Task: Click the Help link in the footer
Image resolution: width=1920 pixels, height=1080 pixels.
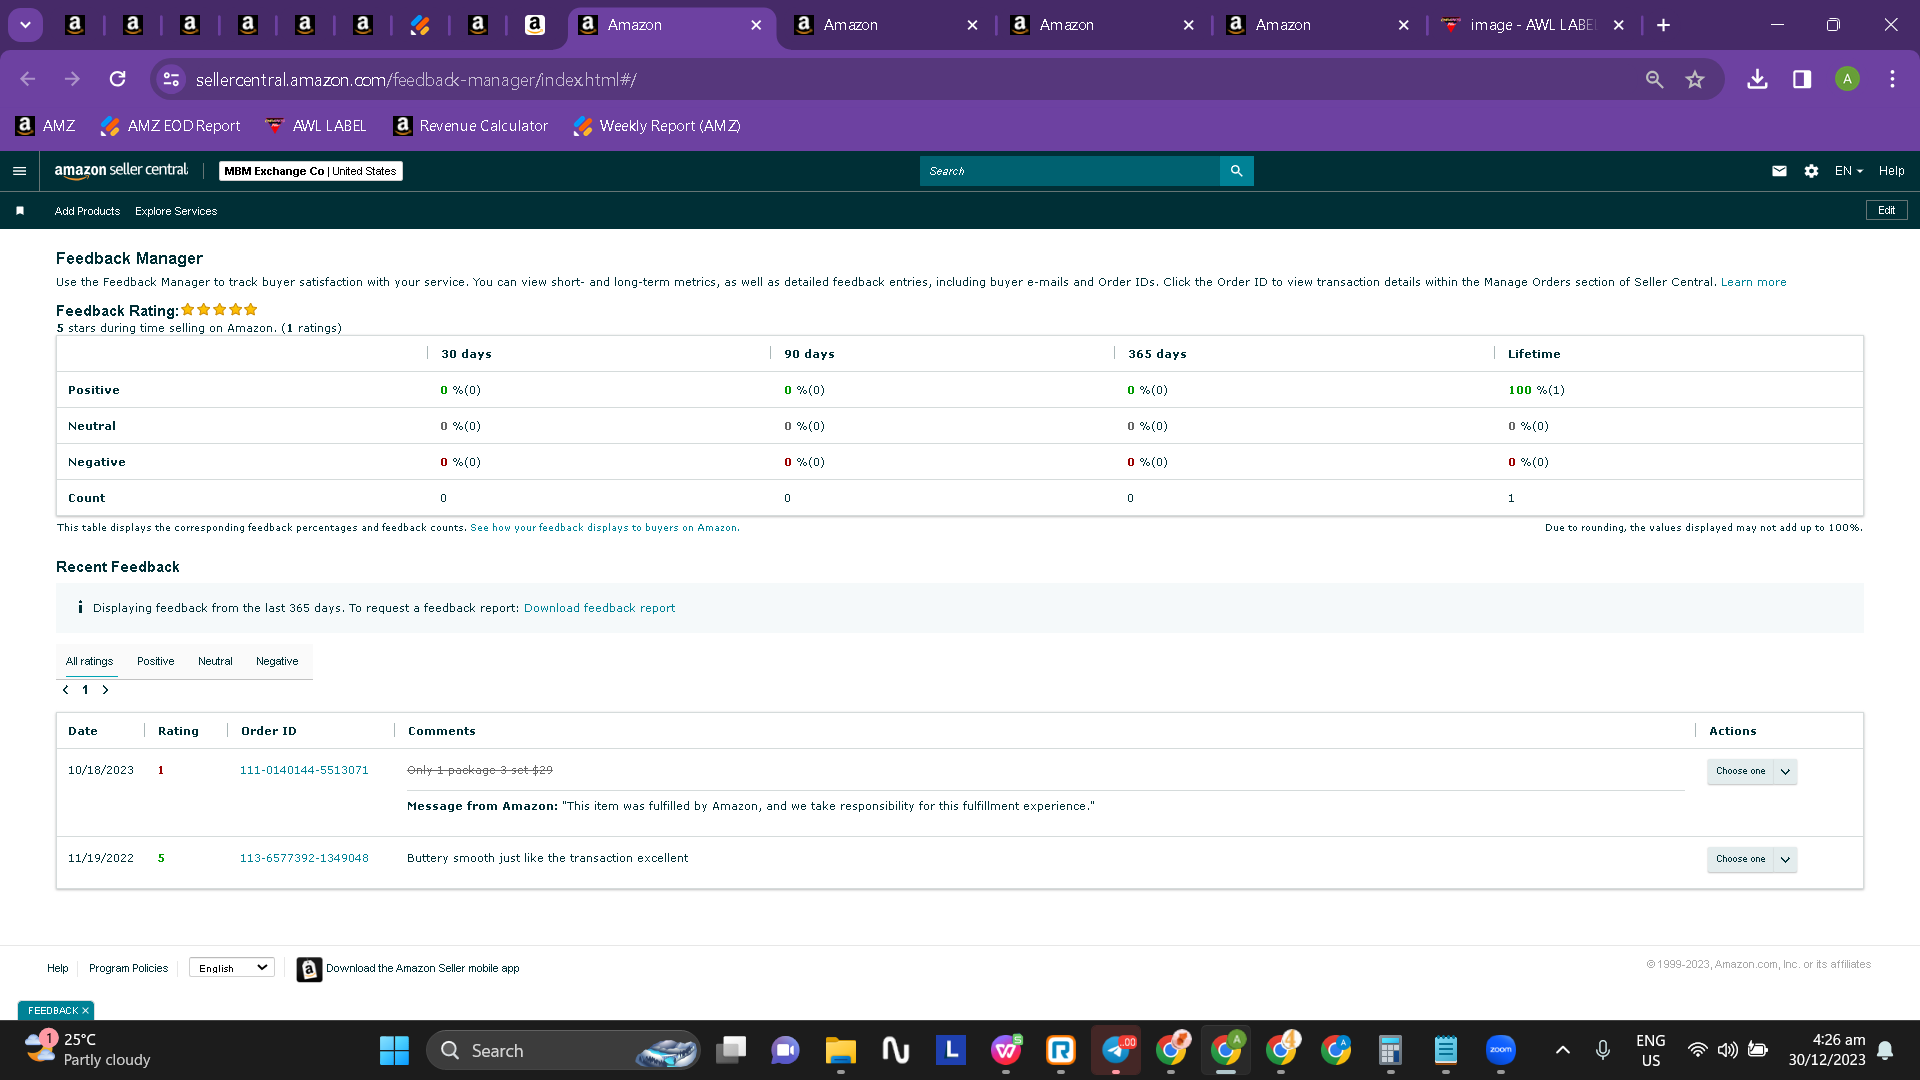Action: (x=58, y=968)
